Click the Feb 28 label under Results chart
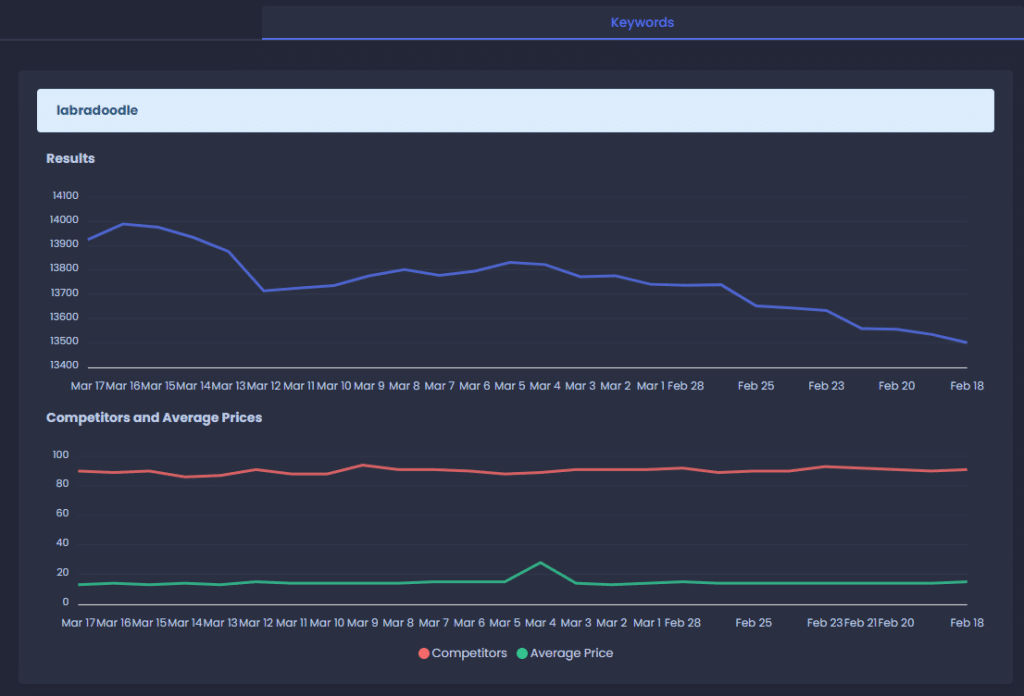This screenshot has width=1024, height=696. tap(685, 385)
